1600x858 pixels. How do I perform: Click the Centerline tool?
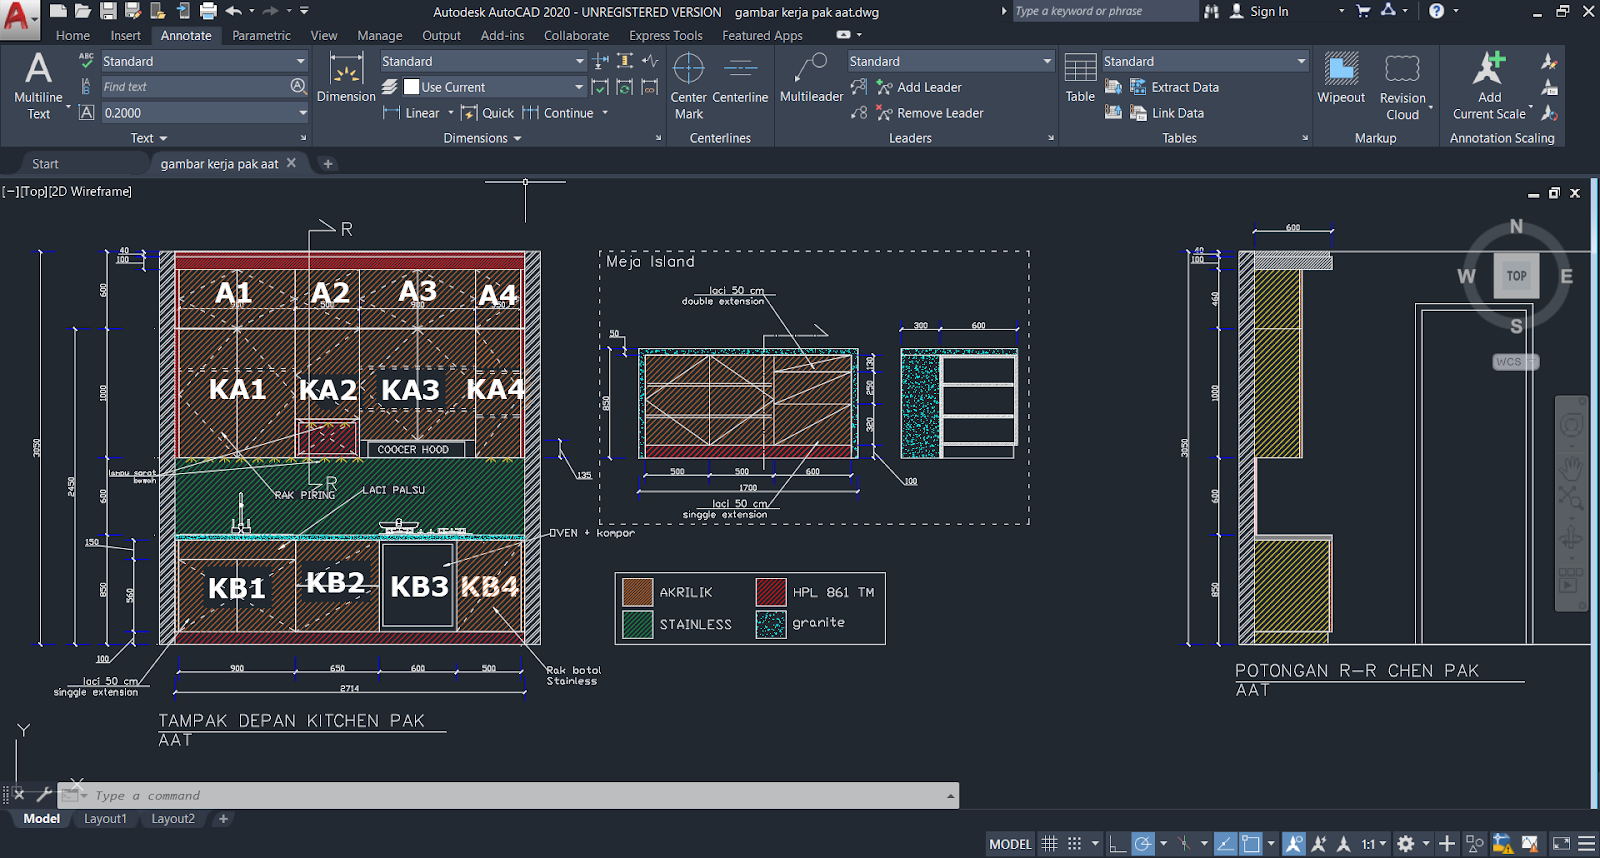coord(740,79)
